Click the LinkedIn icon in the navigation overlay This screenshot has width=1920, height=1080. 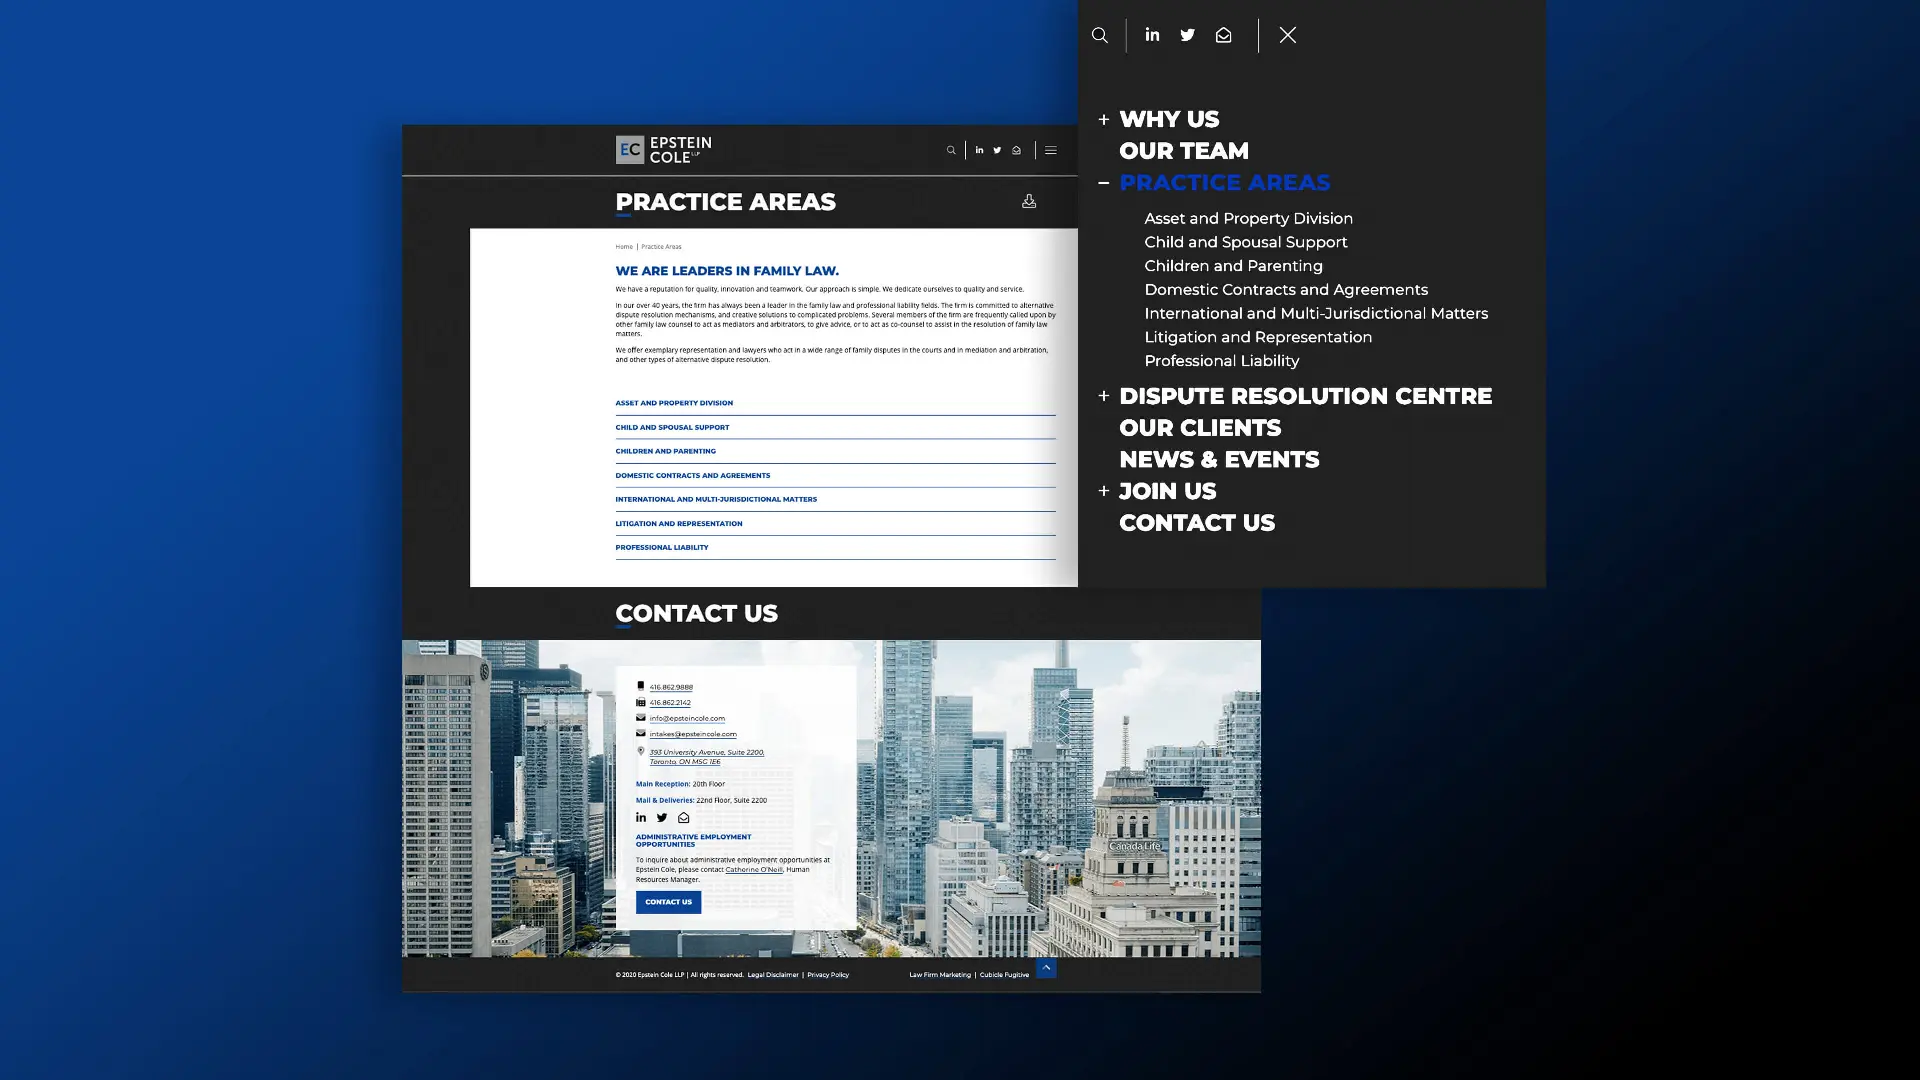pyautogui.click(x=1152, y=35)
